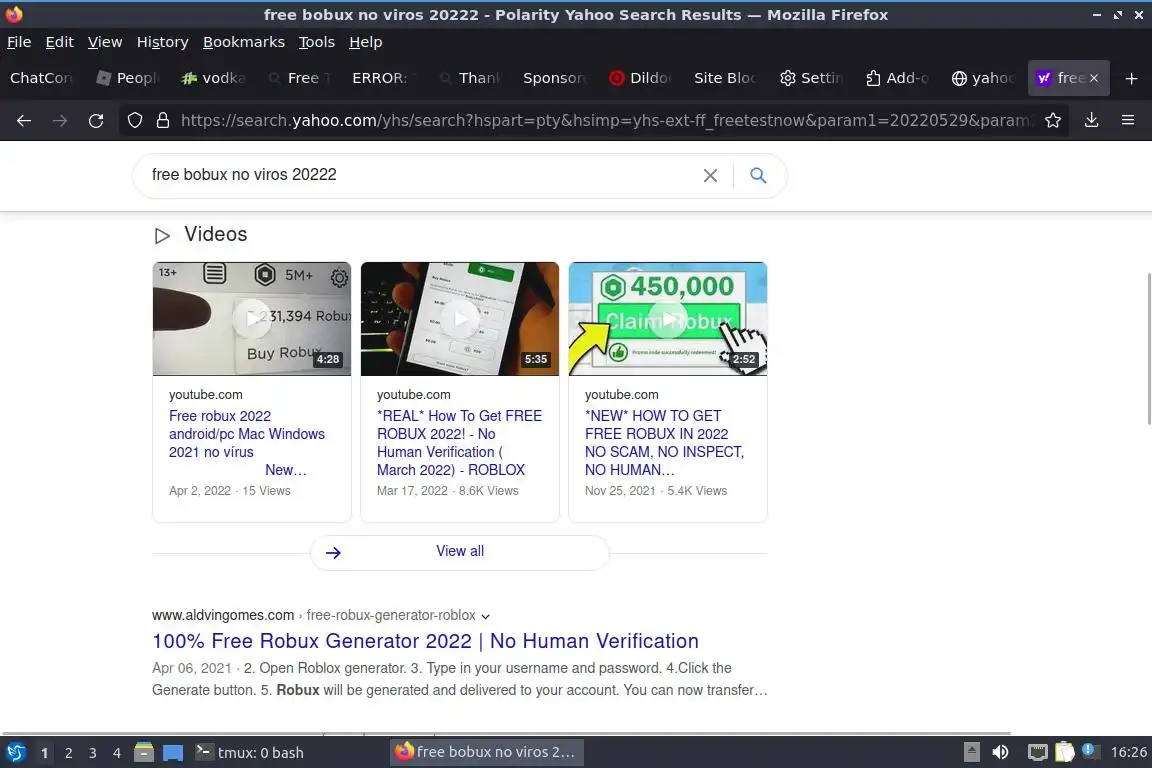Click the Videos play icon heading
The height and width of the screenshot is (768, 1152).
[x=162, y=235]
